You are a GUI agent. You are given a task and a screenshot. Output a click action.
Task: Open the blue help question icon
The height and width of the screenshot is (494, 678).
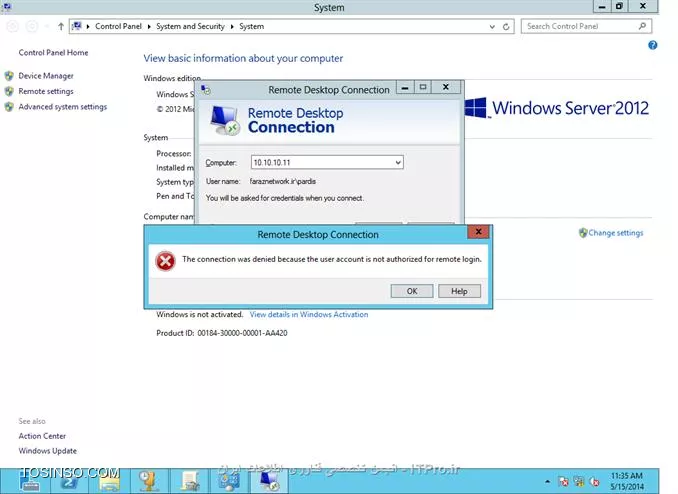pyautogui.click(x=652, y=45)
